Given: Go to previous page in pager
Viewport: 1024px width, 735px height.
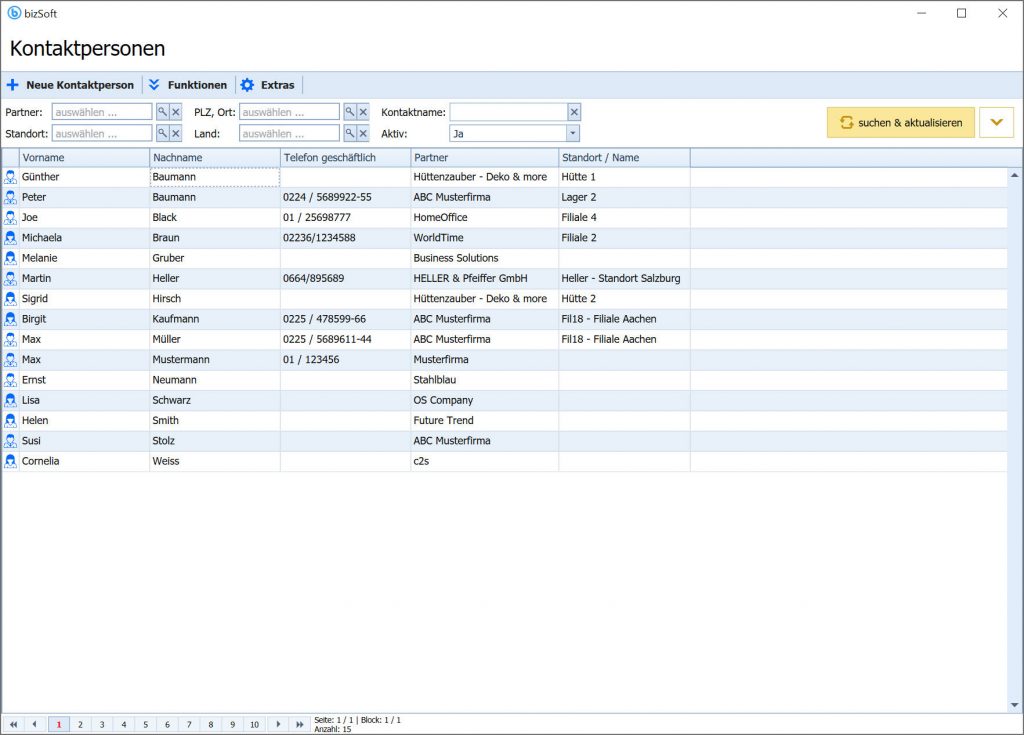Looking at the screenshot, I should click(x=35, y=724).
